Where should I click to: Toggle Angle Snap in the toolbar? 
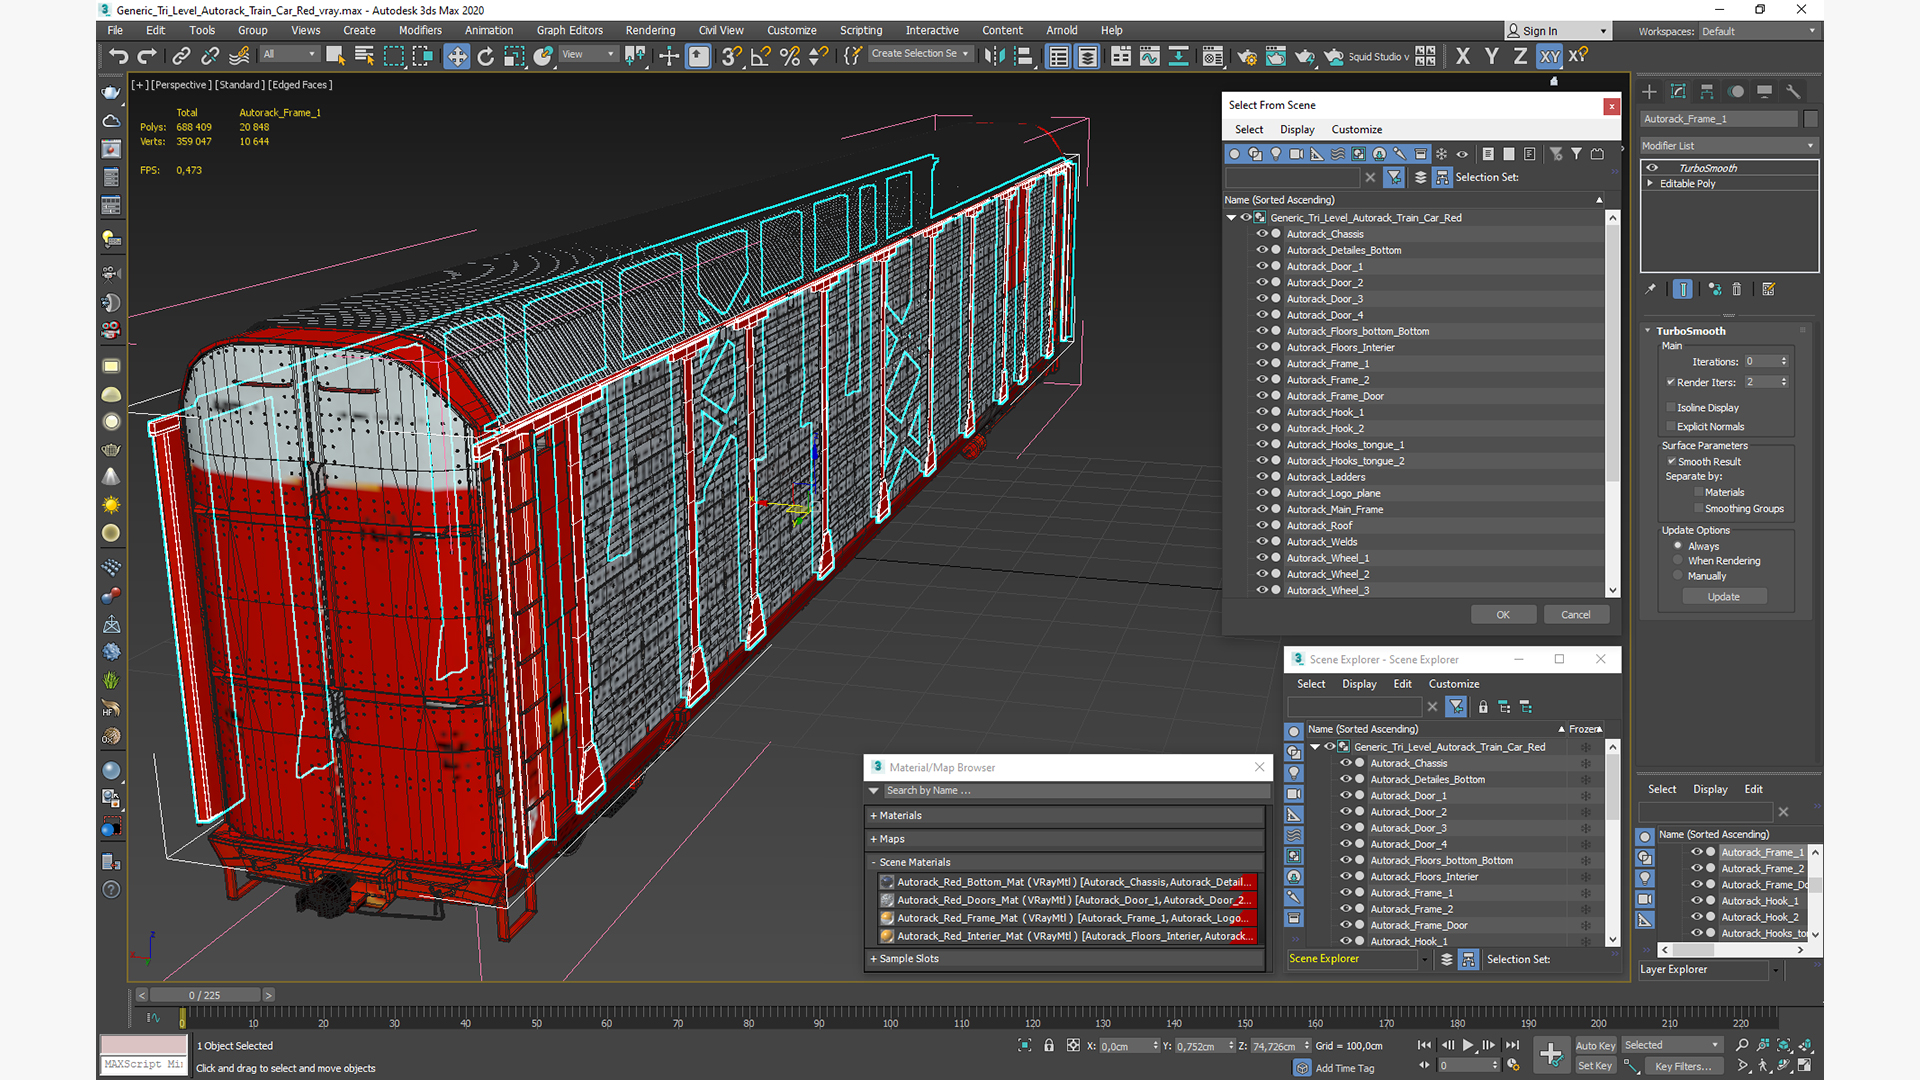761,56
